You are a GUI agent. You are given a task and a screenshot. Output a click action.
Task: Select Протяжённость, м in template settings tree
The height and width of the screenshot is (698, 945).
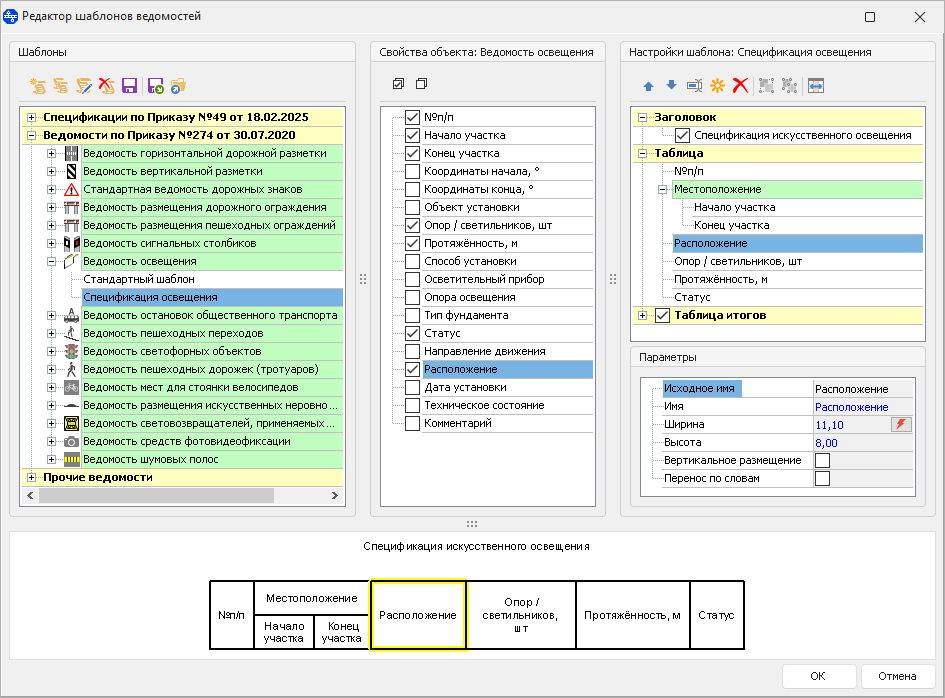pos(720,279)
